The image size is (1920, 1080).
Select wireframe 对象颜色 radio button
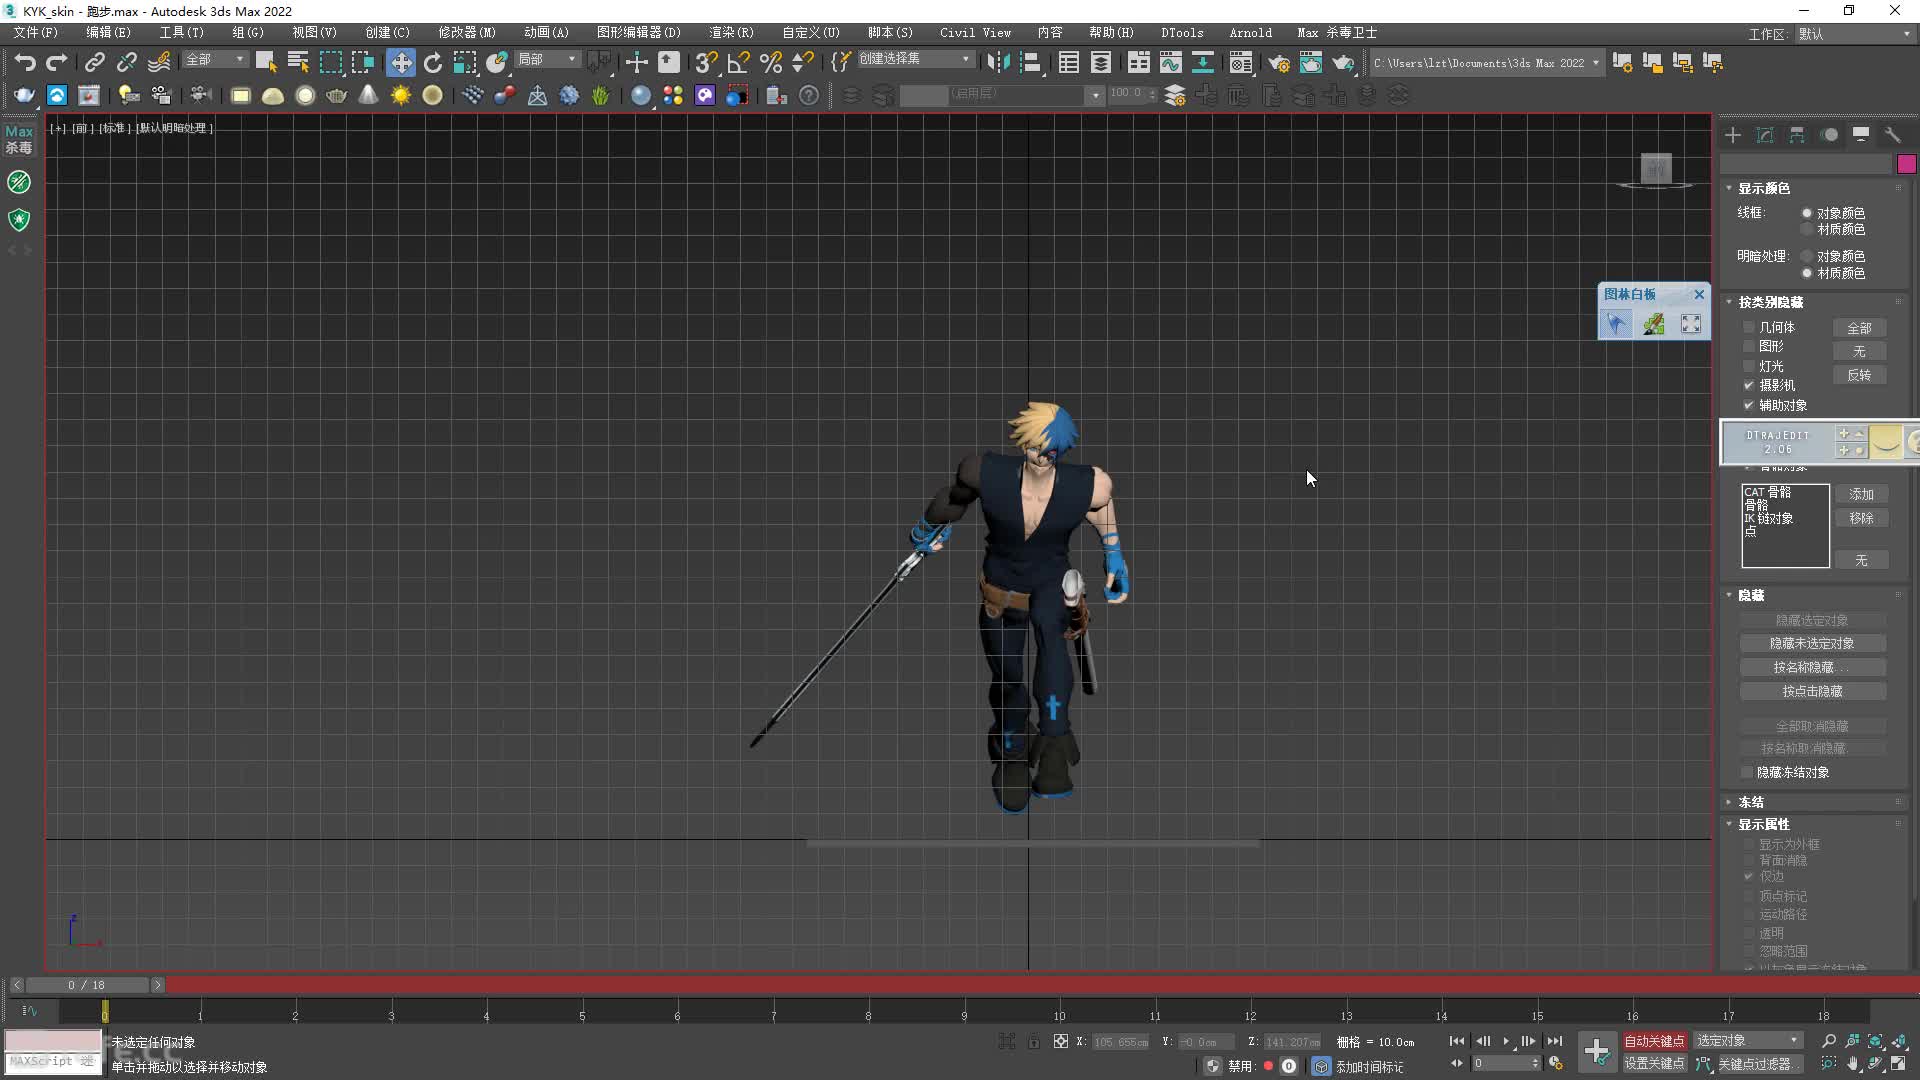(x=1807, y=213)
